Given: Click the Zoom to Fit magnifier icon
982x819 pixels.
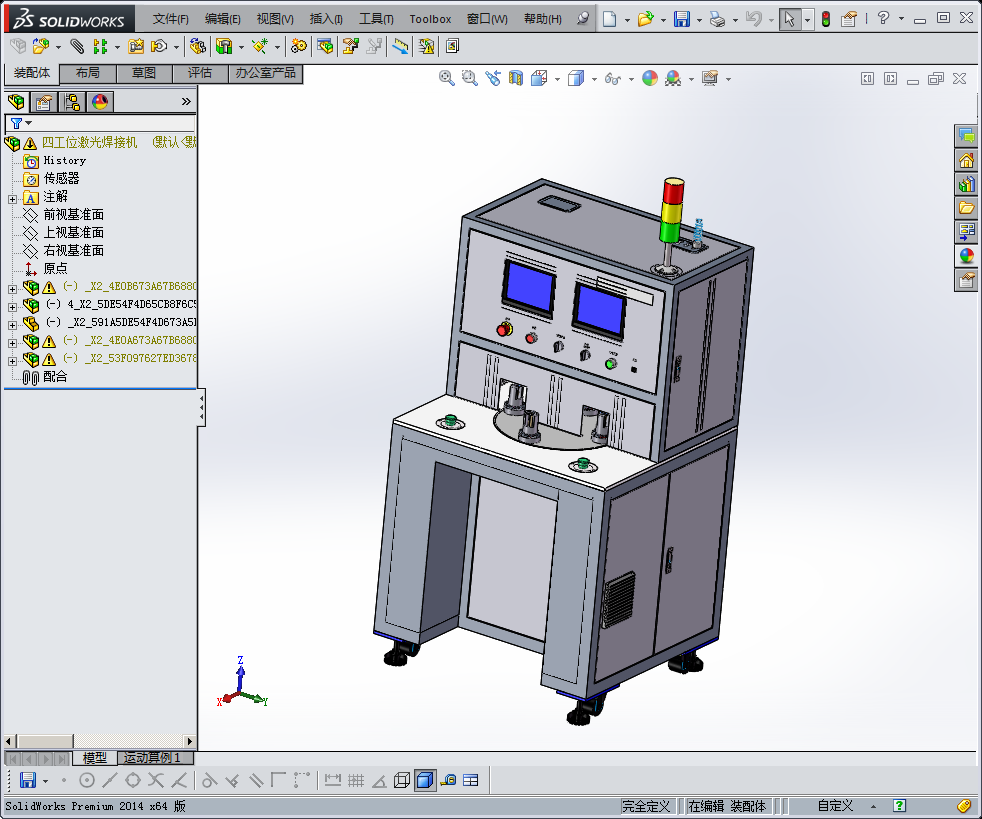Looking at the screenshot, I should click(x=447, y=78).
